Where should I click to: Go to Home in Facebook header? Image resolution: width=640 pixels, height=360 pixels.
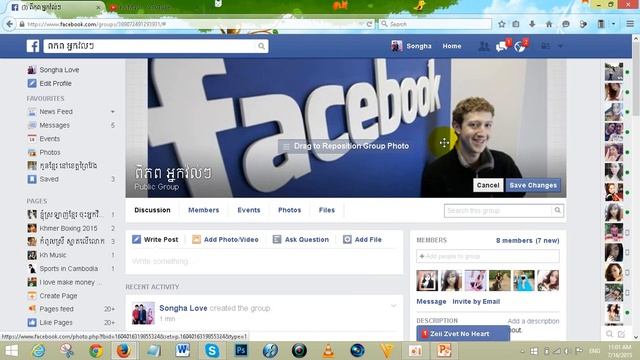tap(452, 46)
